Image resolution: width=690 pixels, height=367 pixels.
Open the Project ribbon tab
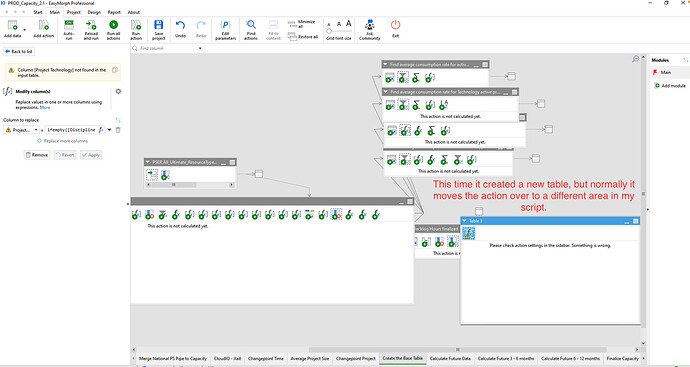[x=73, y=12]
